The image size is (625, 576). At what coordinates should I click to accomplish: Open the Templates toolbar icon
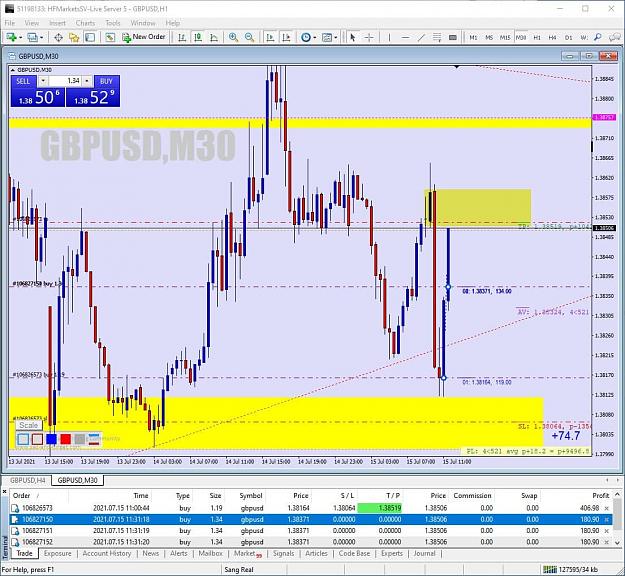click(x=327, y=37)
